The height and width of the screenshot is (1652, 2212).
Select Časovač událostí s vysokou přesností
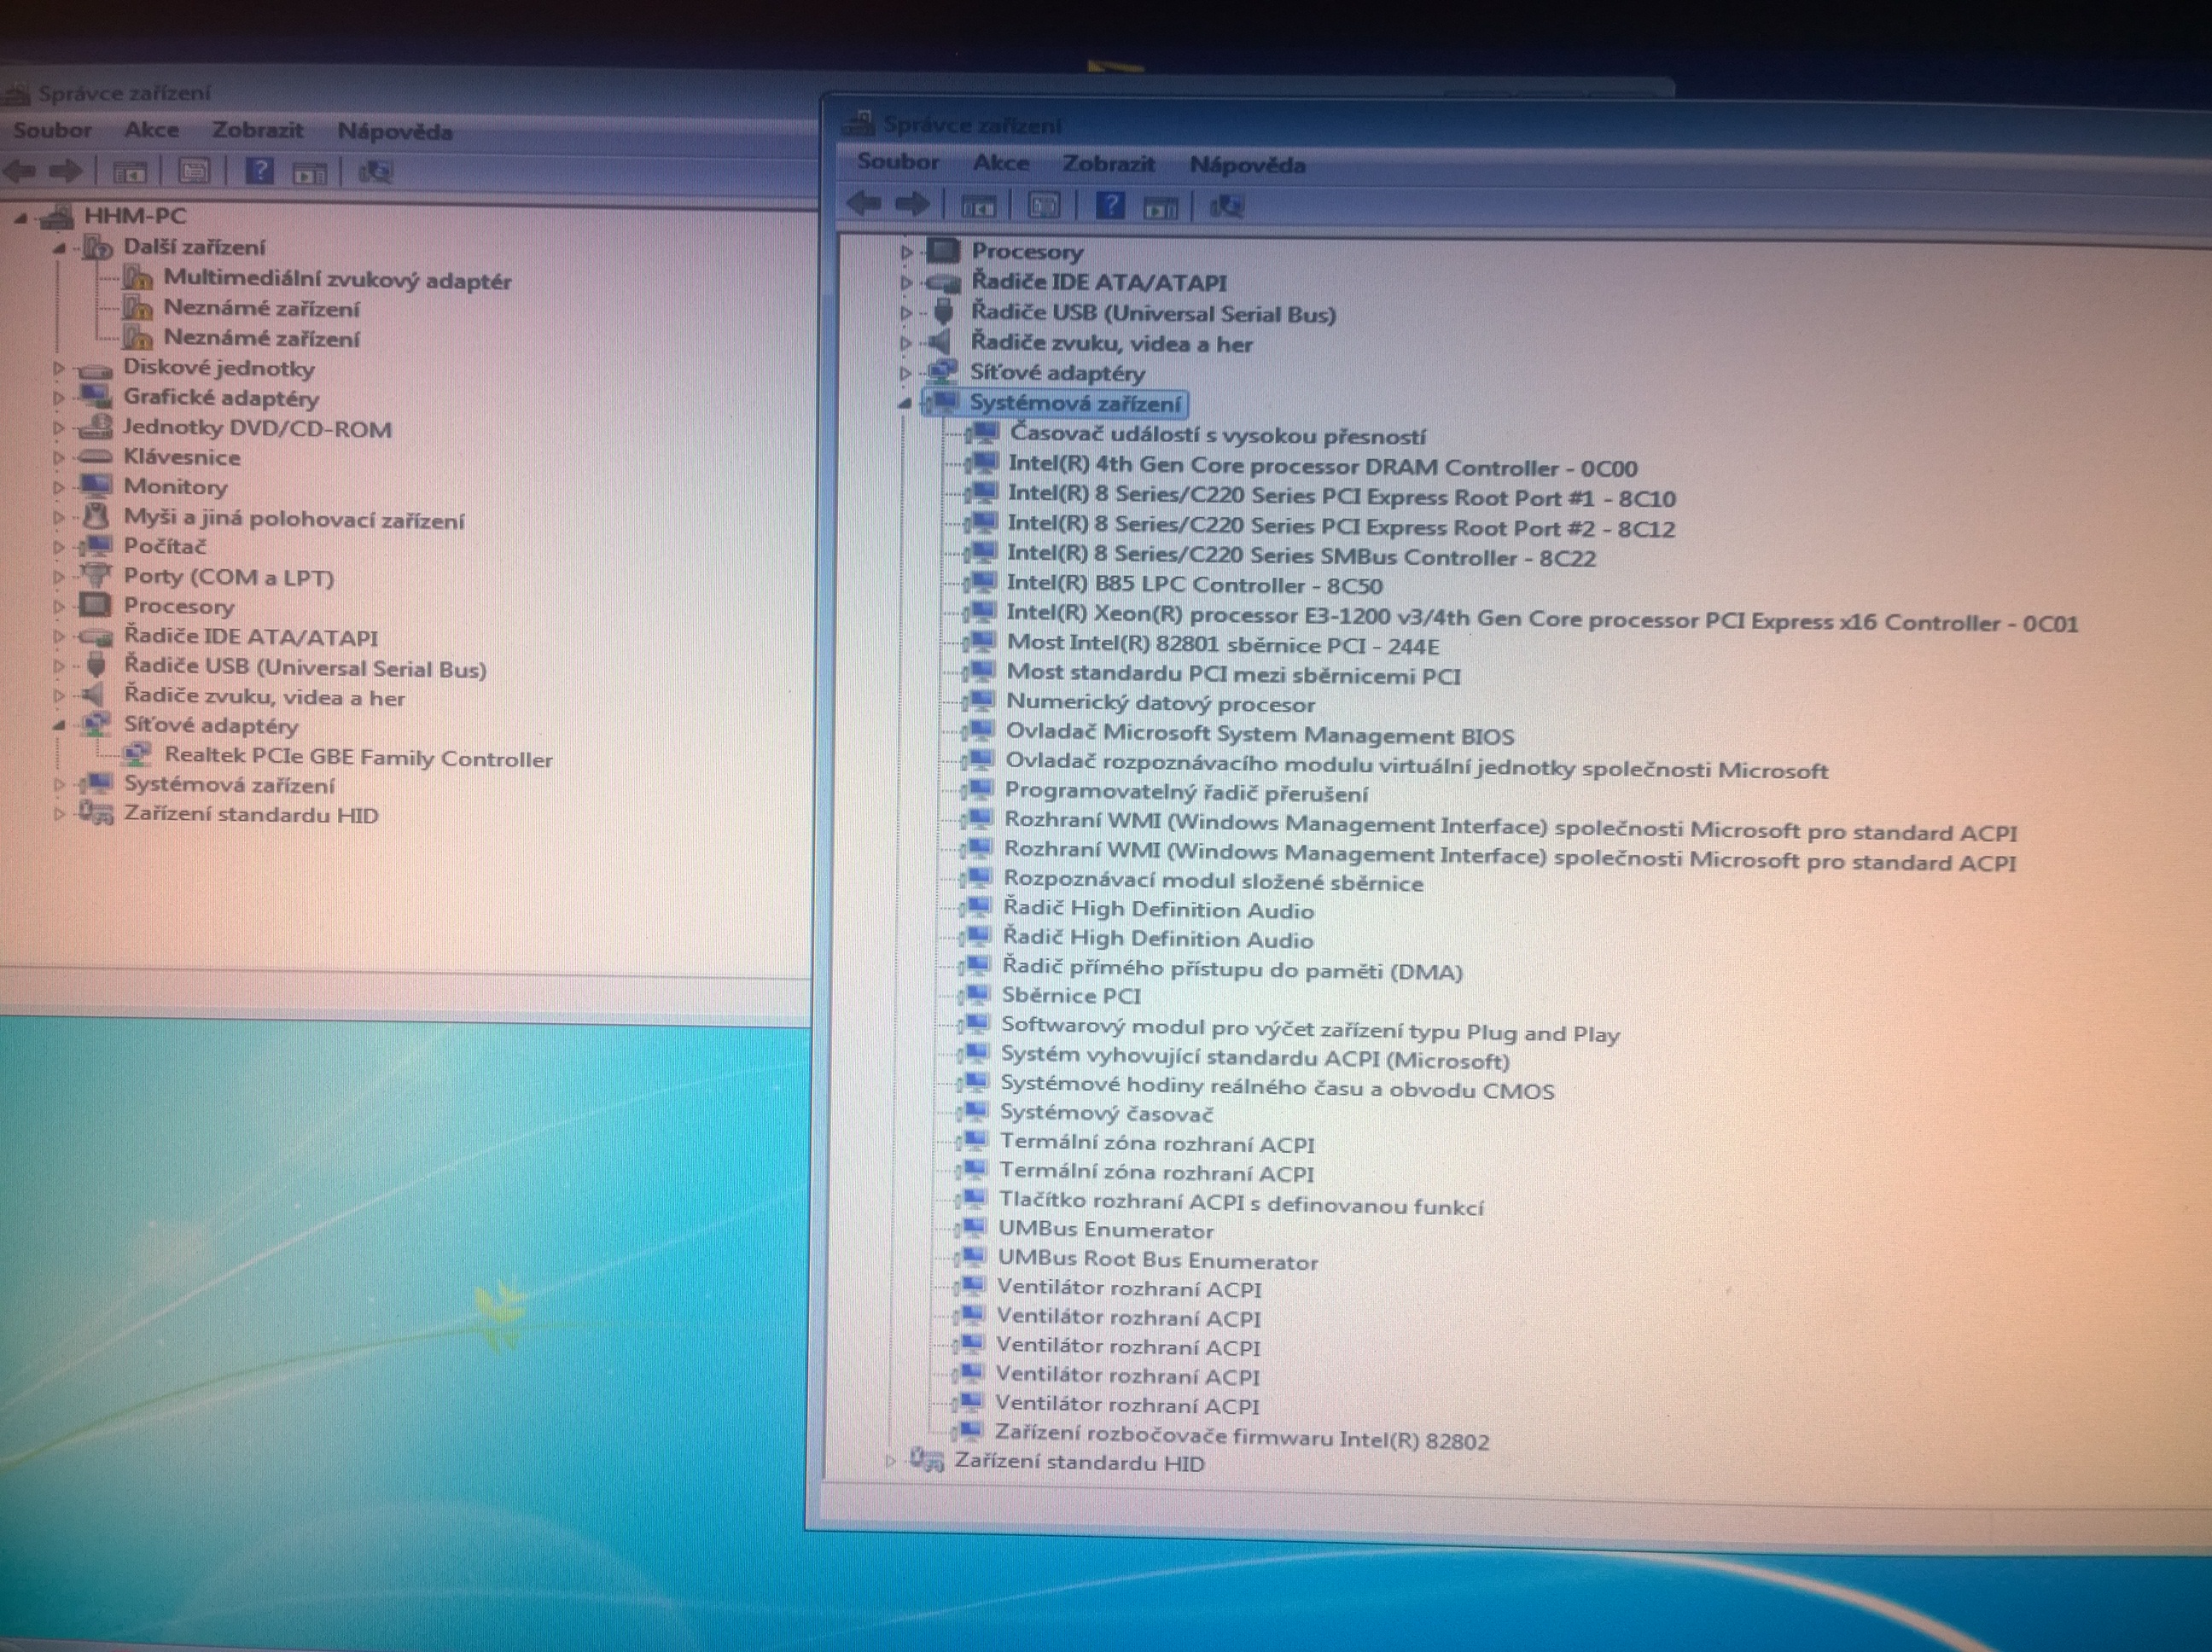coord(1218,435)
